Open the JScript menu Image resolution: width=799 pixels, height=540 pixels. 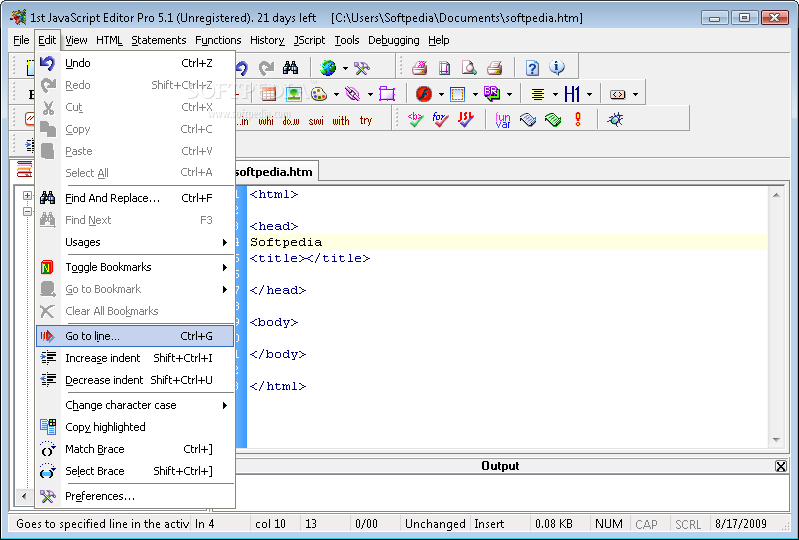309,40
